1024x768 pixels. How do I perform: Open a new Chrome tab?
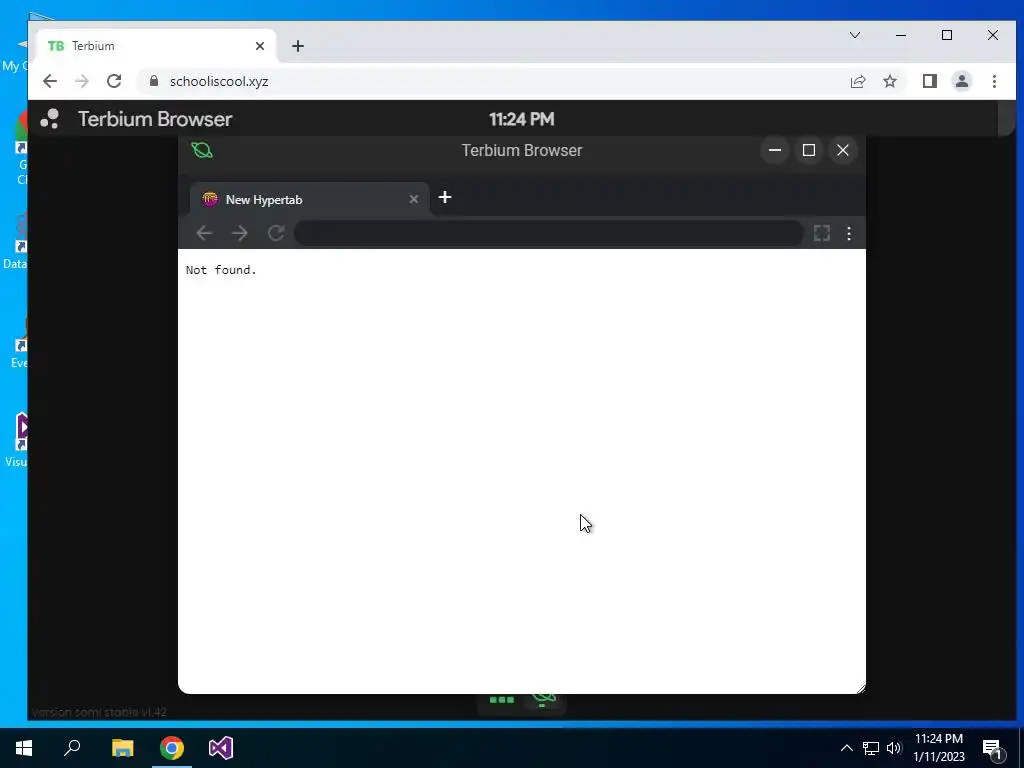click(298, 46)
